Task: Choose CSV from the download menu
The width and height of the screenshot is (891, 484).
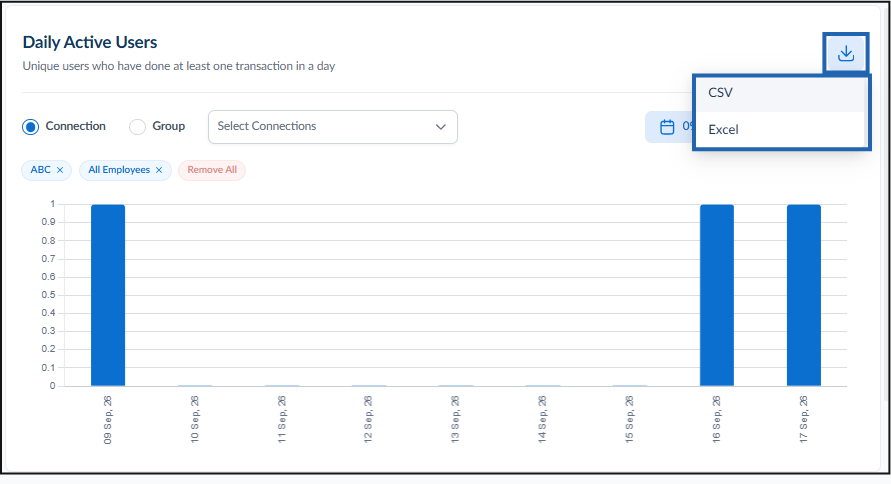Action: 780,93
